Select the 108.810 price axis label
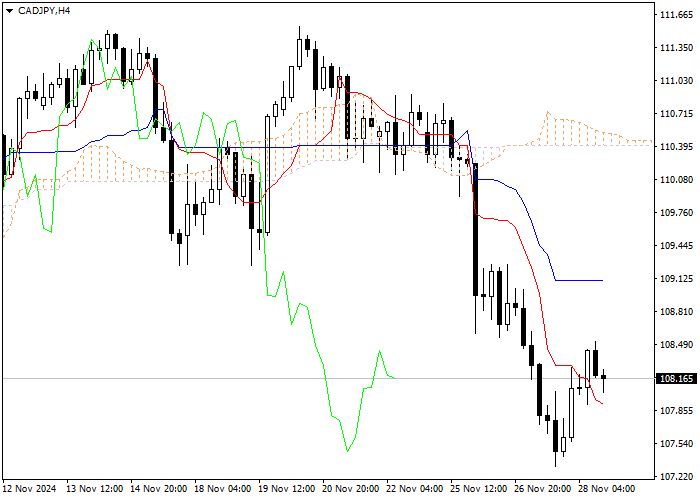 (676, 312)
